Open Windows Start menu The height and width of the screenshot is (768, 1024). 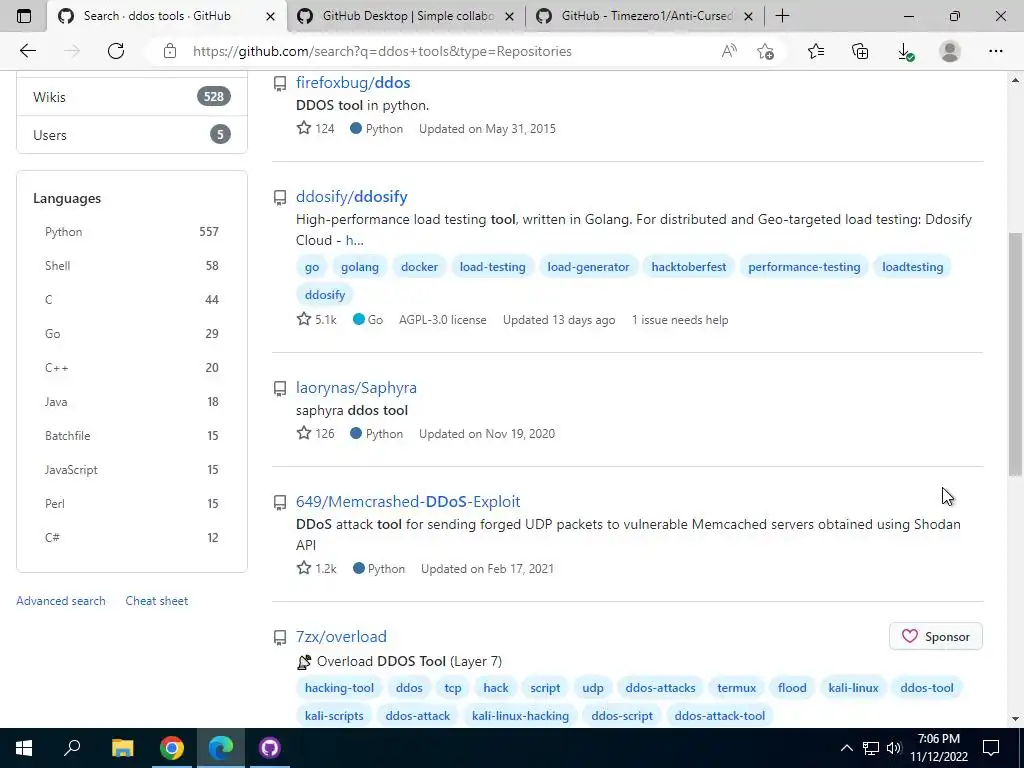coord(24,748)
